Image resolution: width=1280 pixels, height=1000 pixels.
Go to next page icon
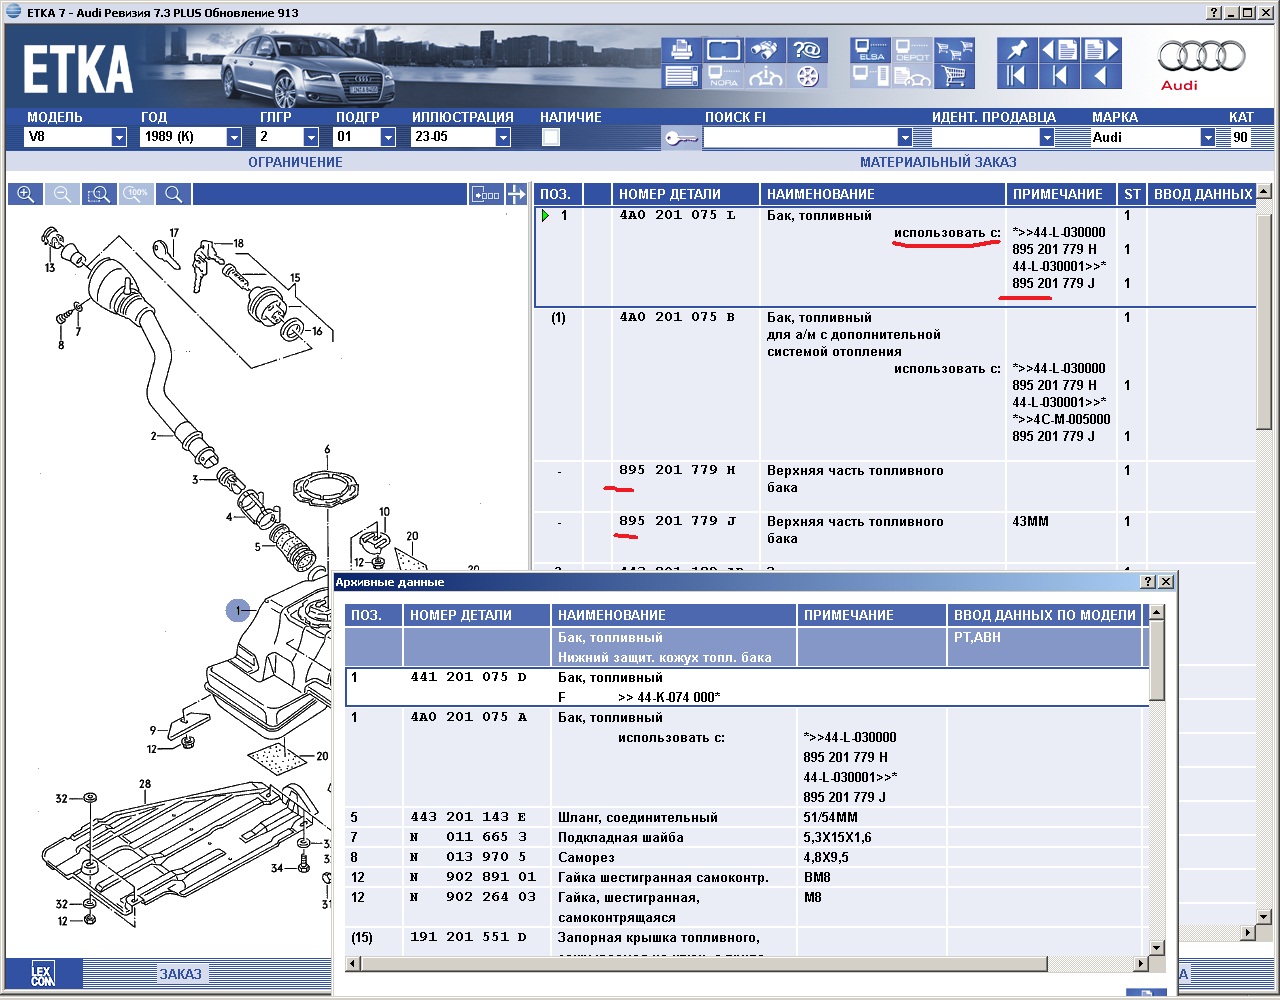pyautogui.click(x=1101, y=49)
